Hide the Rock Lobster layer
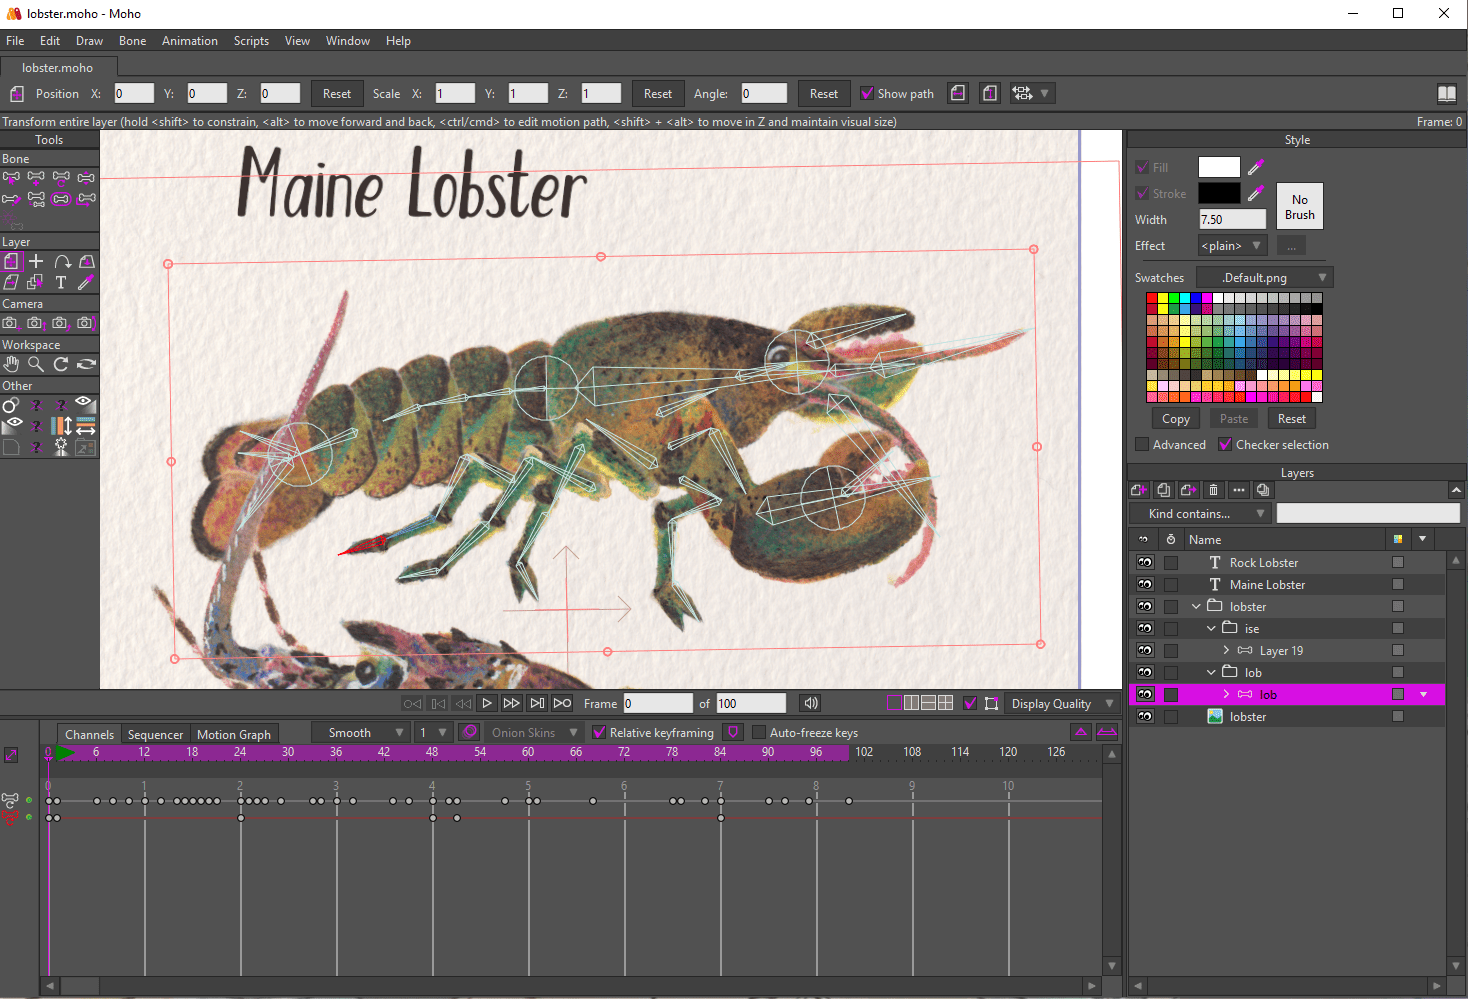 [1145, 563]
